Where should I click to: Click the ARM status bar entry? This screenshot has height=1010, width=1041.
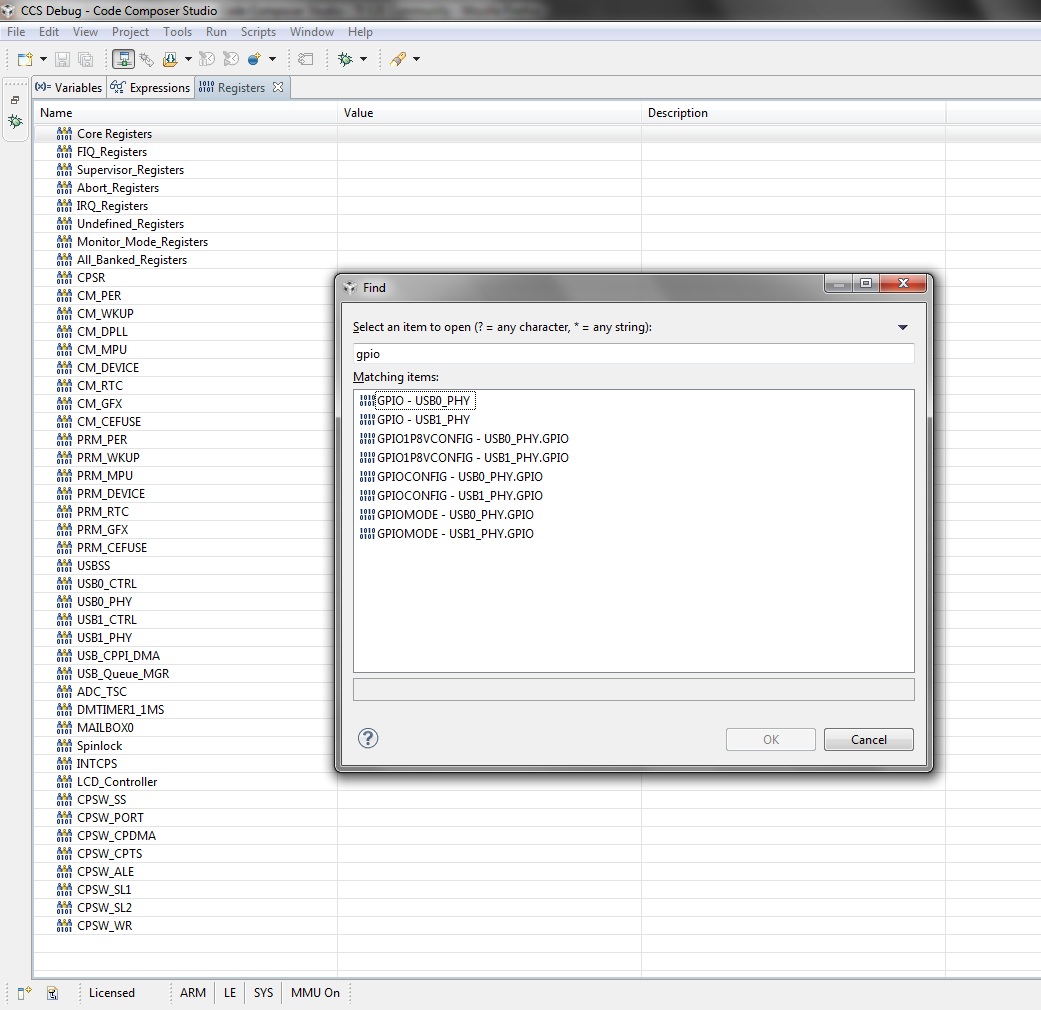(x=193, y=993)
